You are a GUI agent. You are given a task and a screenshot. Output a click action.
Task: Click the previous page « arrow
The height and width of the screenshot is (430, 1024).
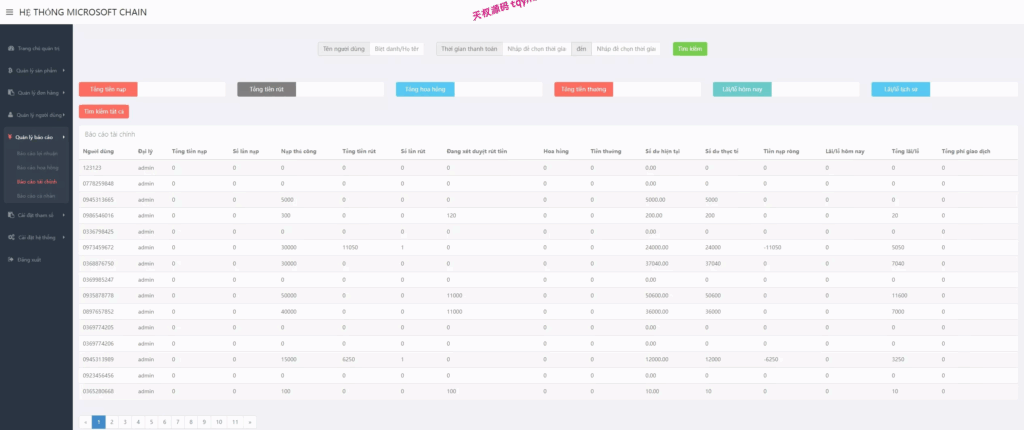click(x=86, y=422)
